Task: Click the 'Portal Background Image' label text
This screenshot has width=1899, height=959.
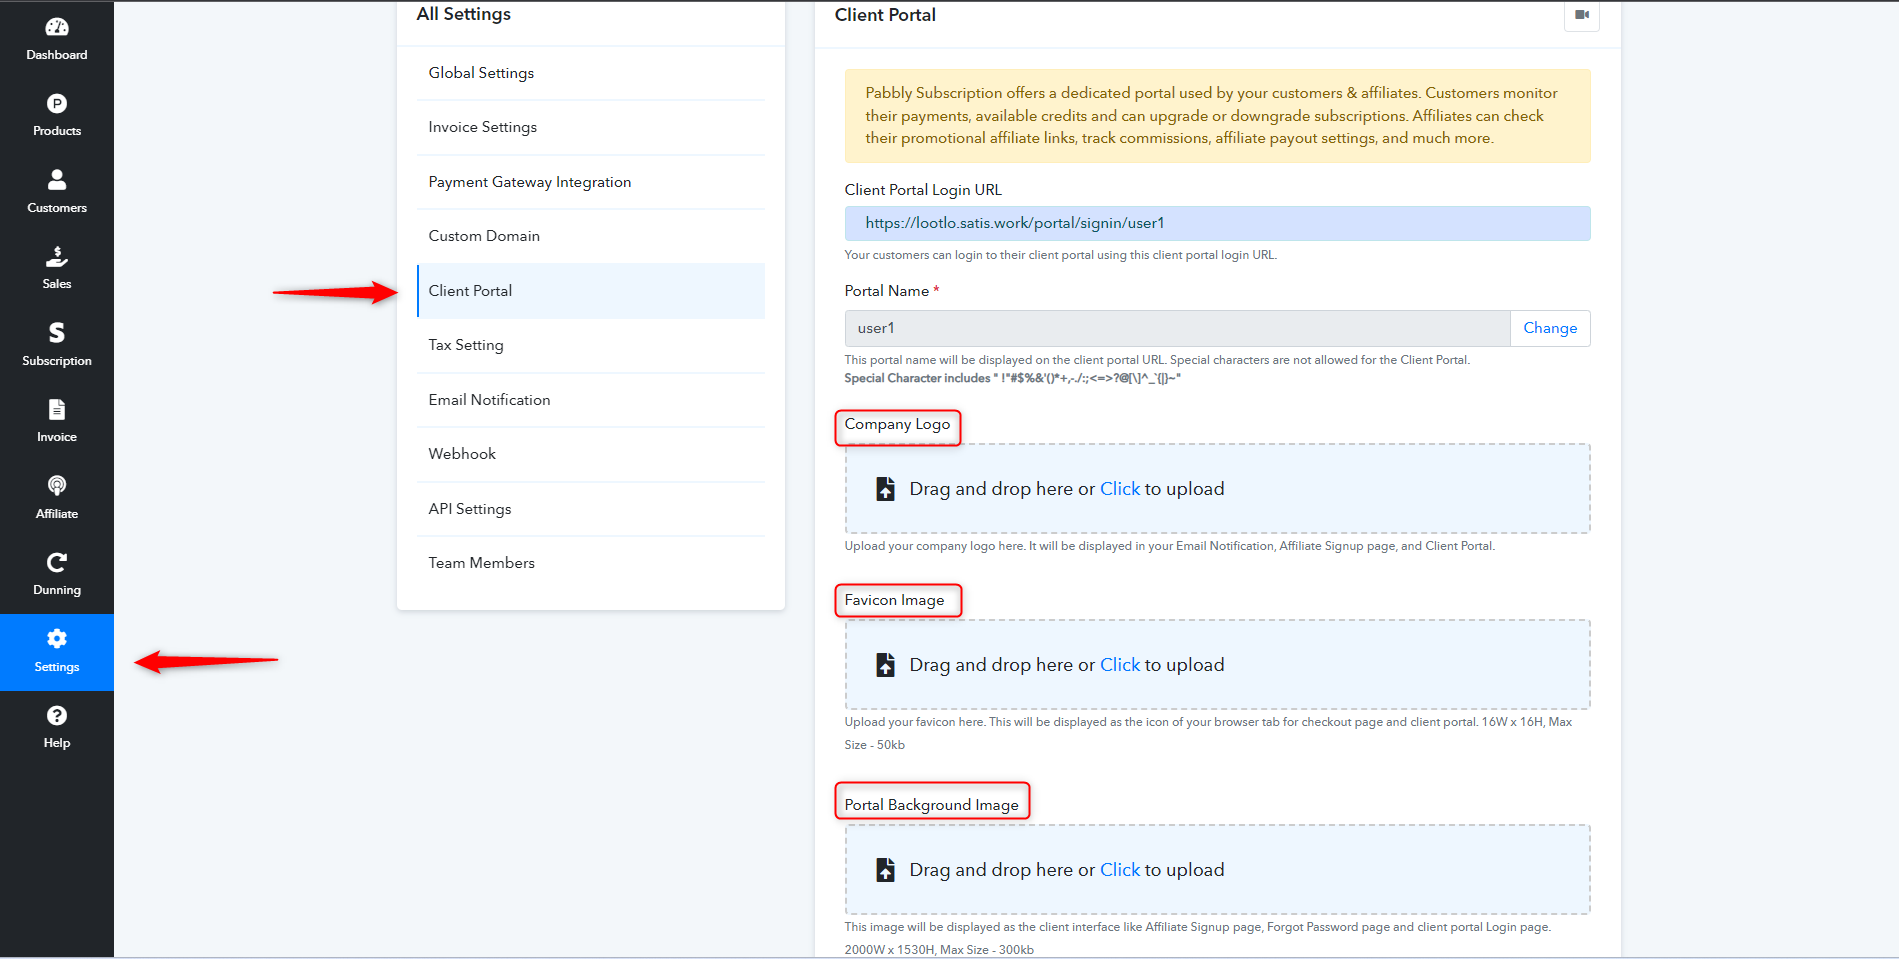Action: (931, 805)
